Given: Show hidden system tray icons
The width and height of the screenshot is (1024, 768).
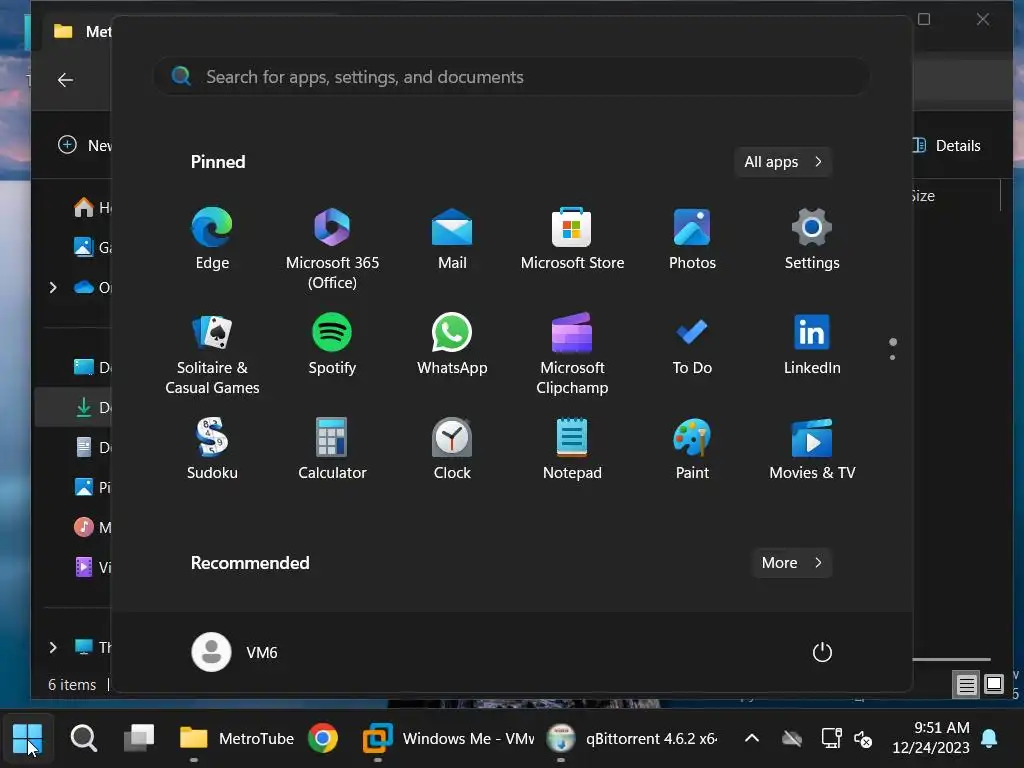Looking at the screenshot, I should 752,739.
